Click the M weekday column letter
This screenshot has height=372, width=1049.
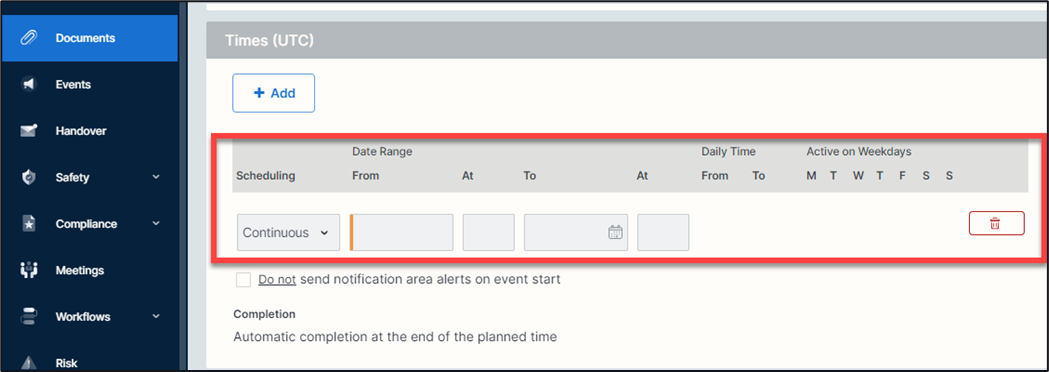tap(812, 176)
